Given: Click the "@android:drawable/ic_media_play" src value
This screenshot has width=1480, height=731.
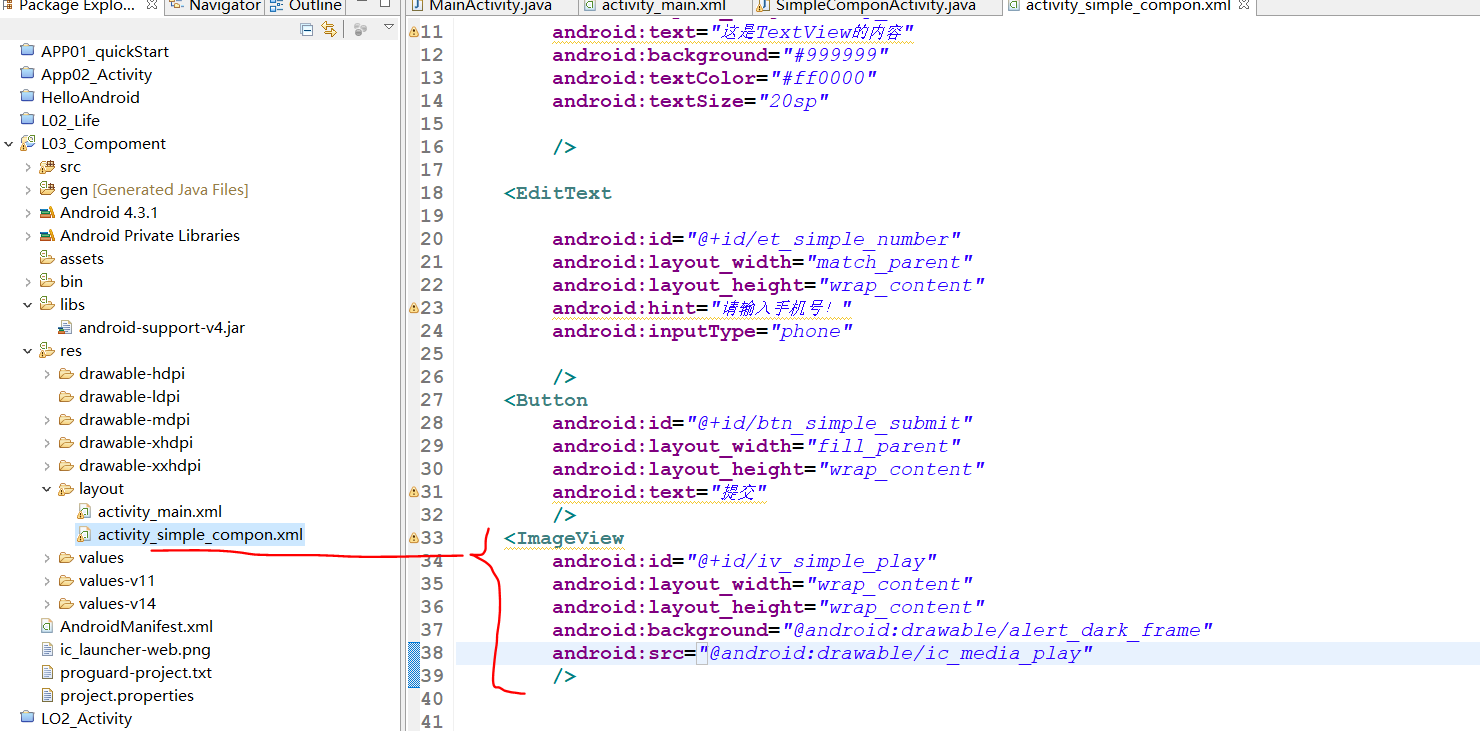Looking at the screenshot, I should (x=895, y=653).
